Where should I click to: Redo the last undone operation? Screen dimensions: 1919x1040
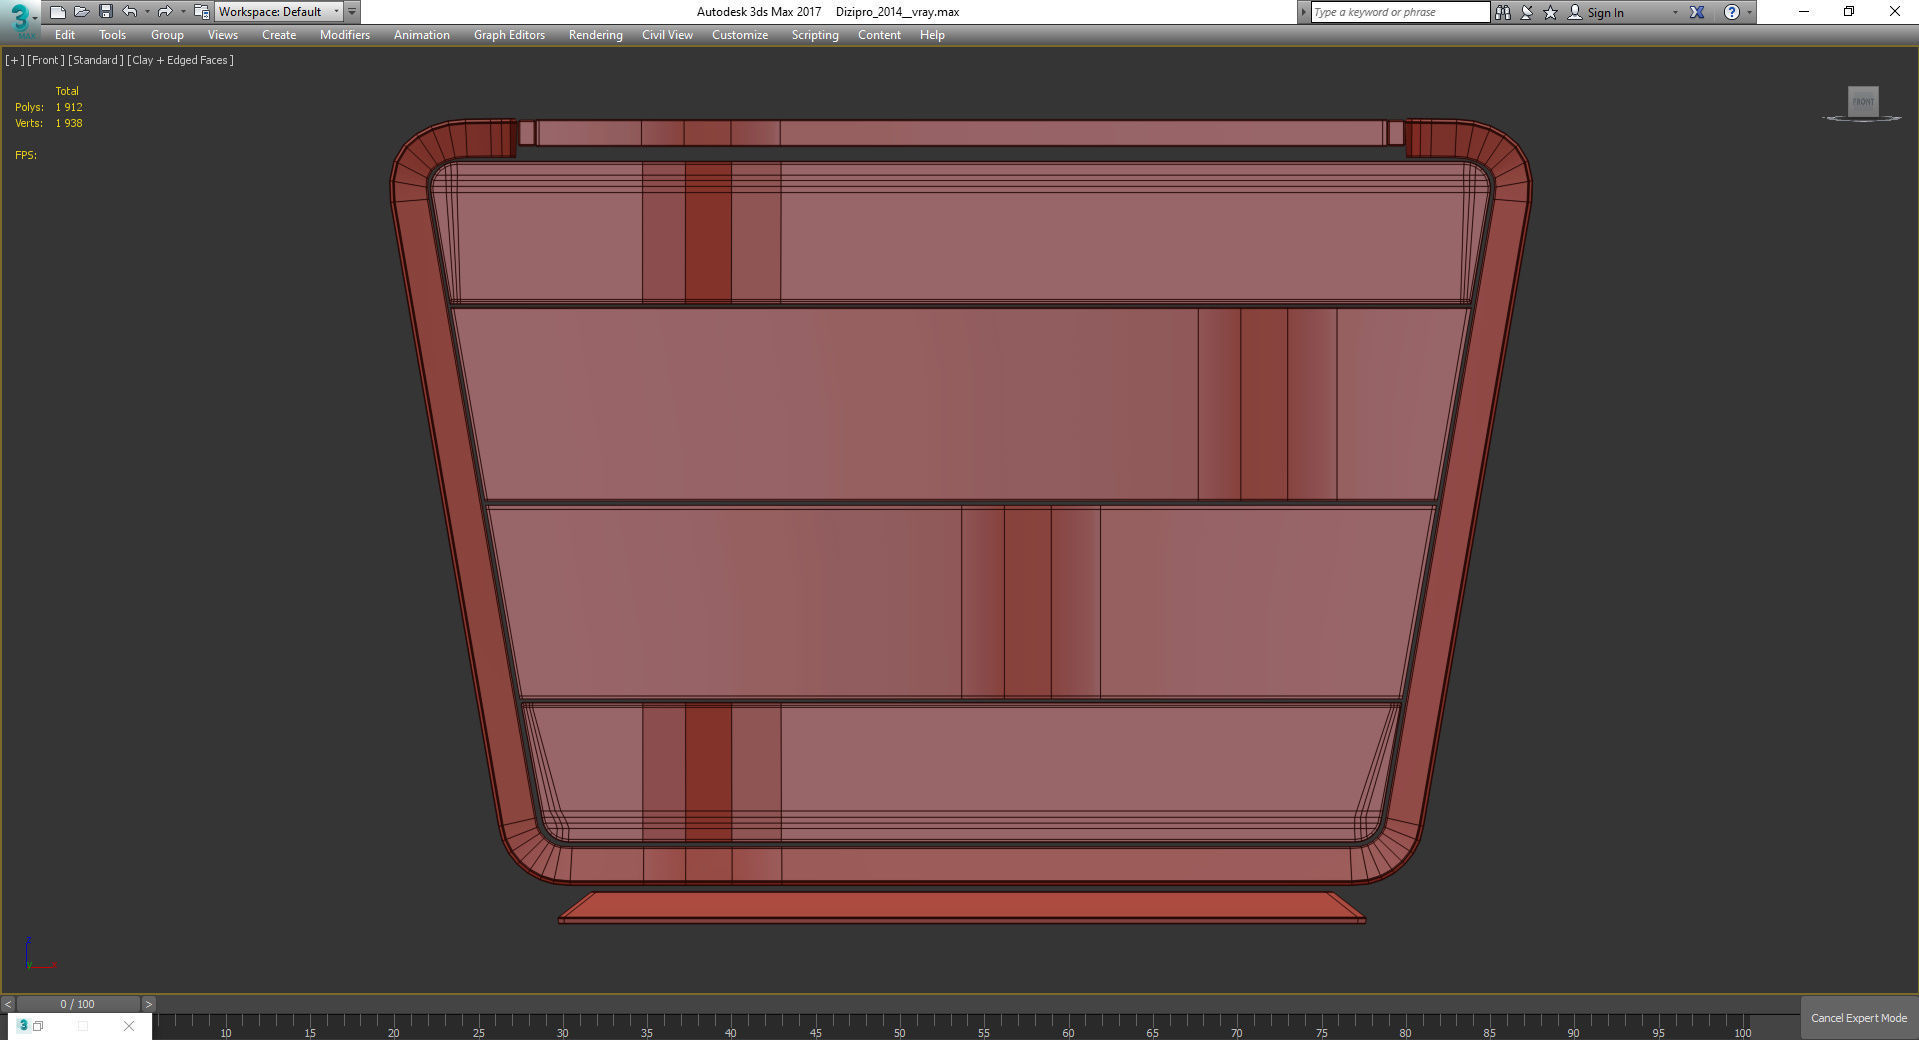pyautogui.click(x=165, y=12)
